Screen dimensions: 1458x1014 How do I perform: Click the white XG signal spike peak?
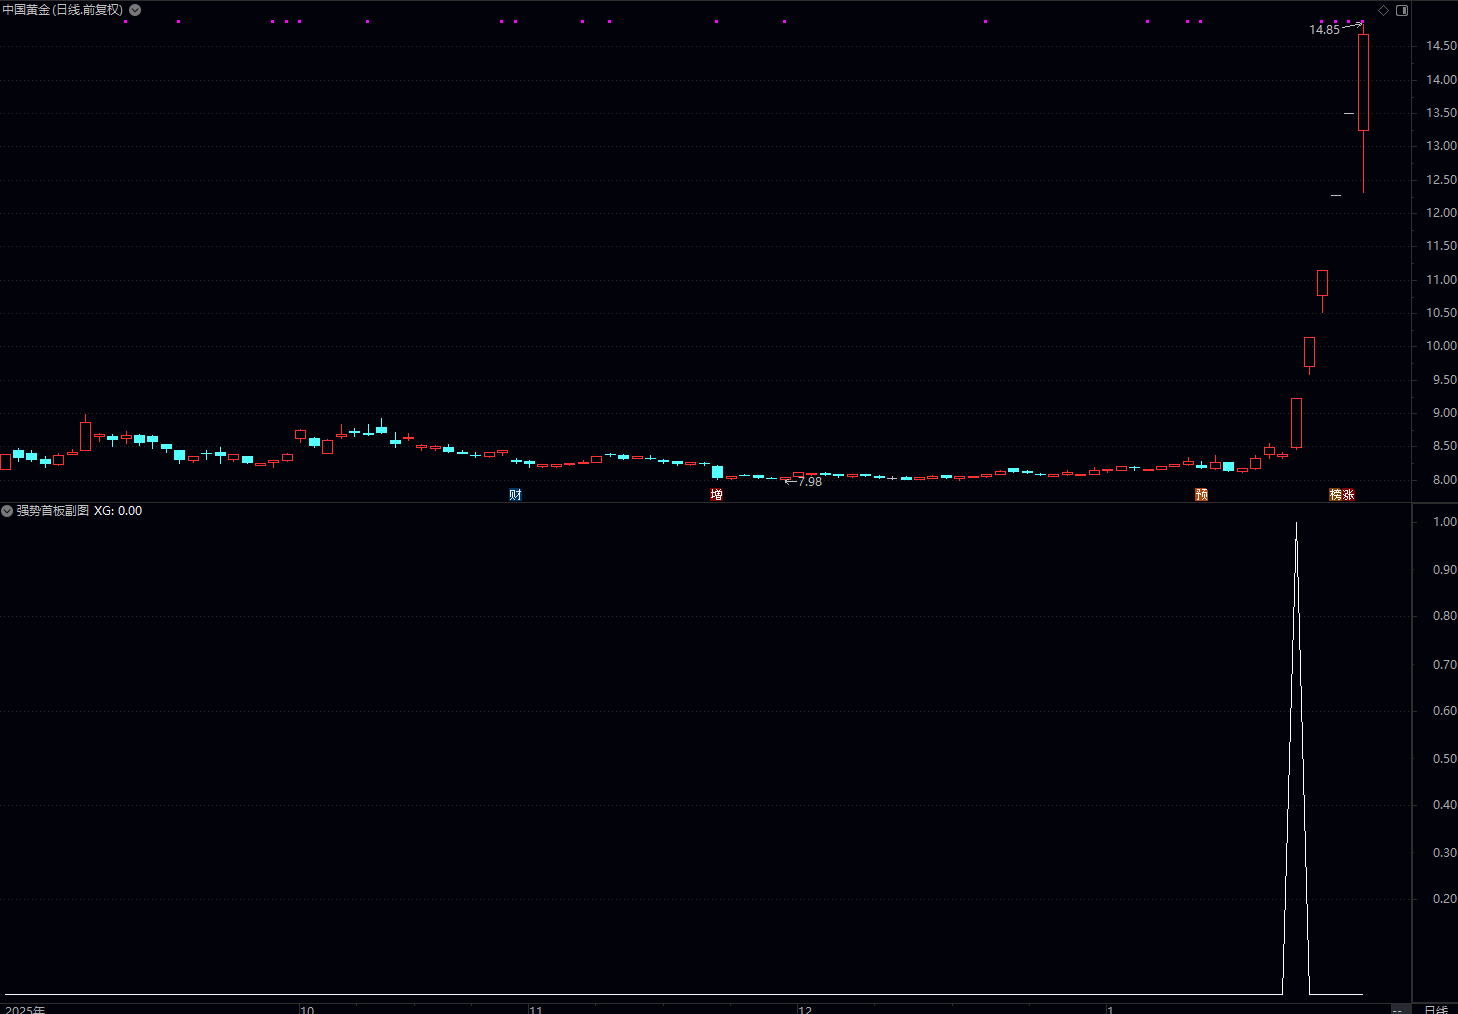1296,524
